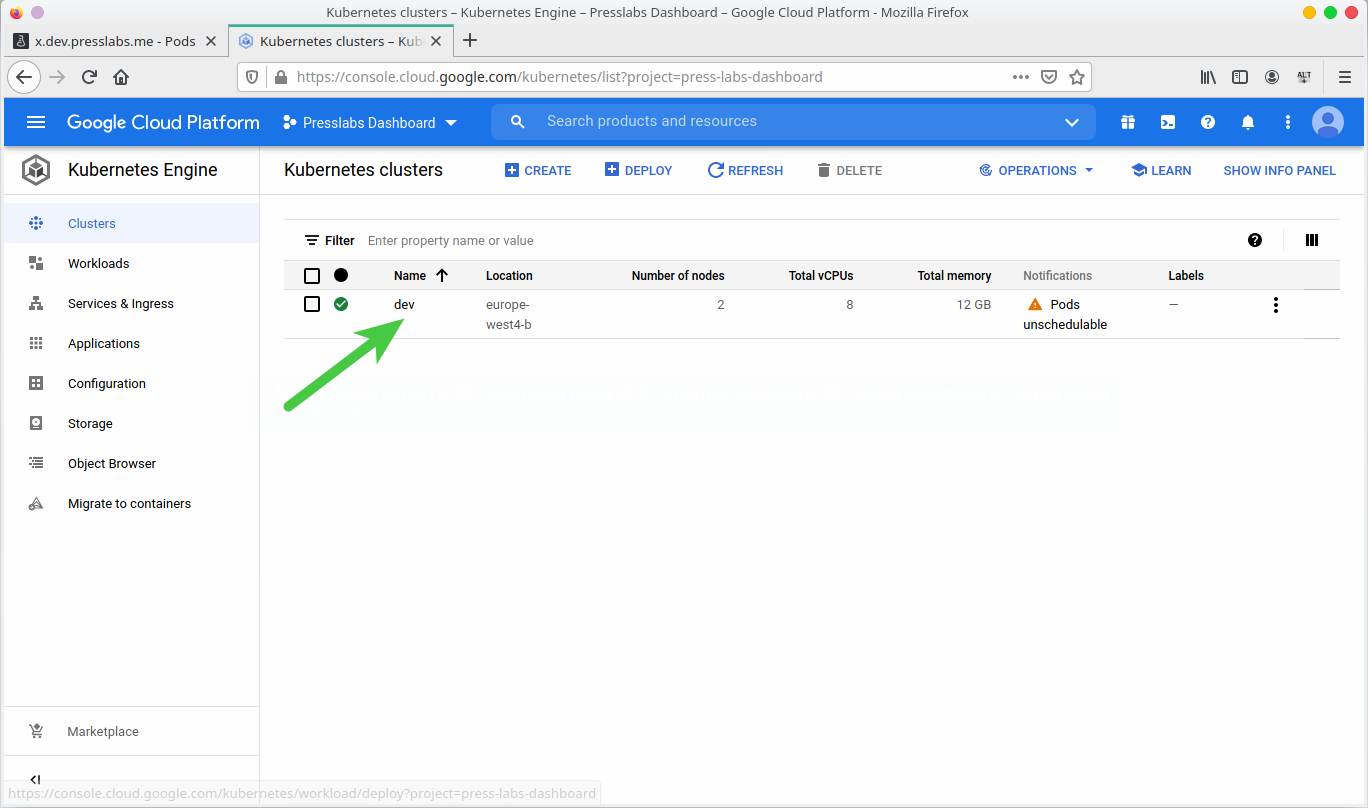Click the Pods unschedulable warning triangle
The height and width of the screenshot is (808, 1368).
tap(1035, 304)
